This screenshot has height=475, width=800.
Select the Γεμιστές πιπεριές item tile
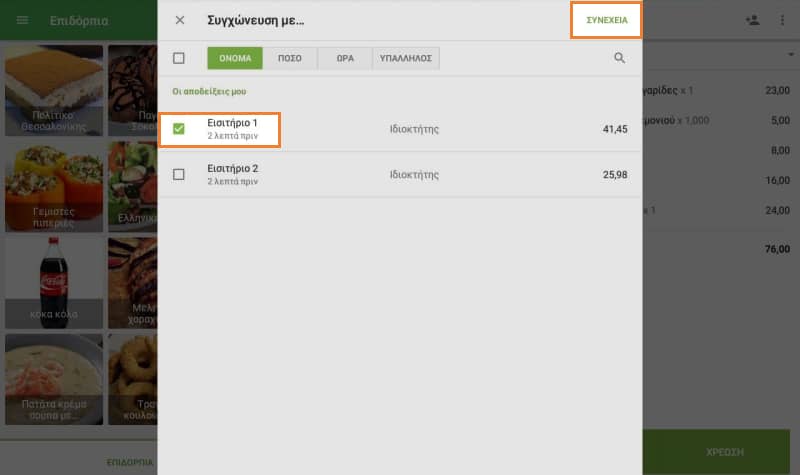(x=52, y=186)
